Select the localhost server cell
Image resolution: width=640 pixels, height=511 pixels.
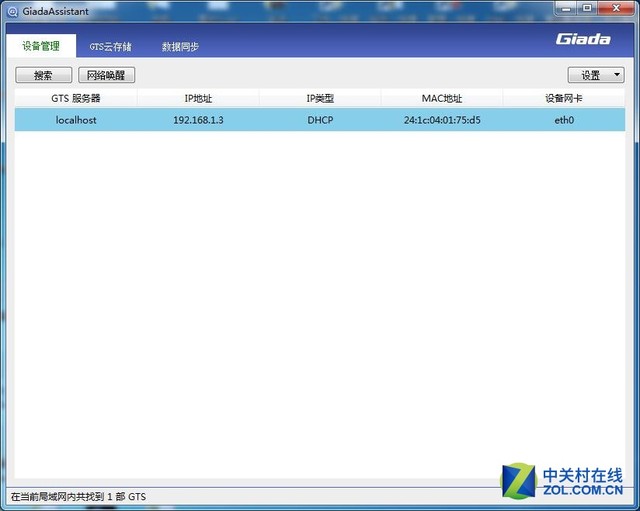[x=76, y=120]
